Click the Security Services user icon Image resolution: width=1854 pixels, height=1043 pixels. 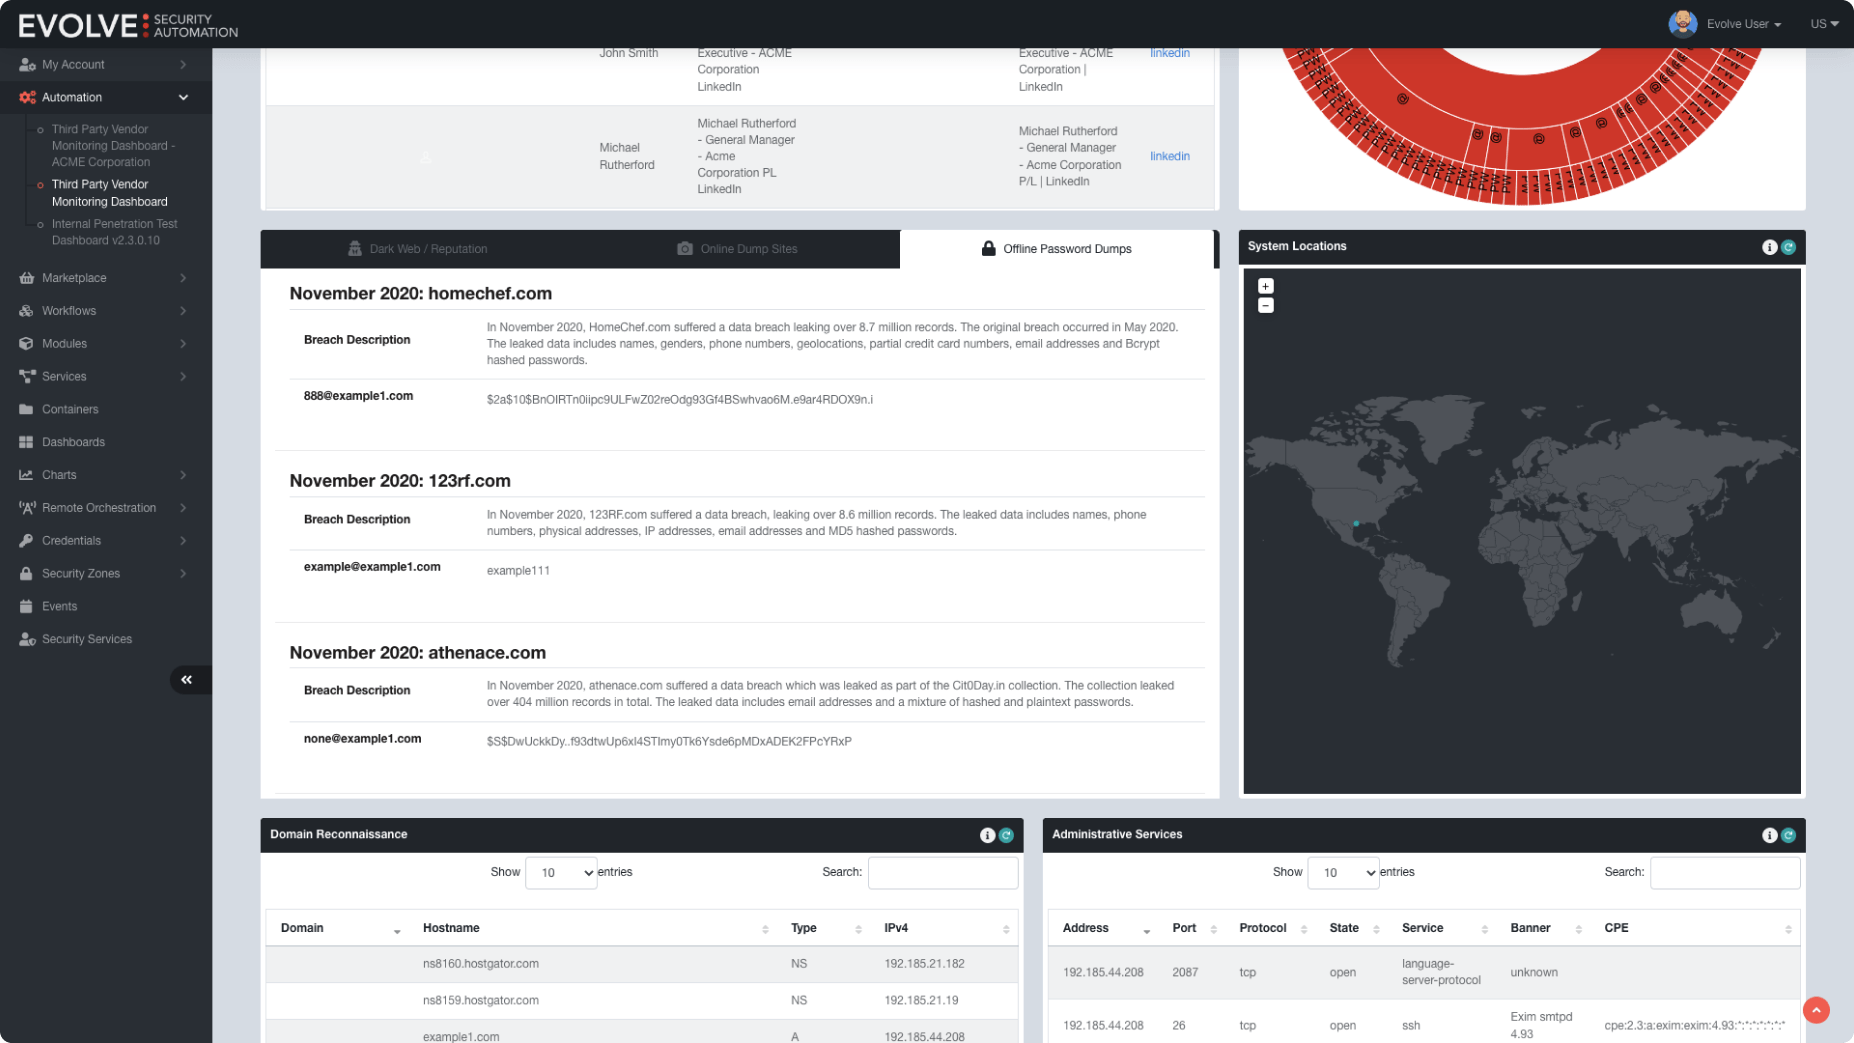(x=27, y=639)
